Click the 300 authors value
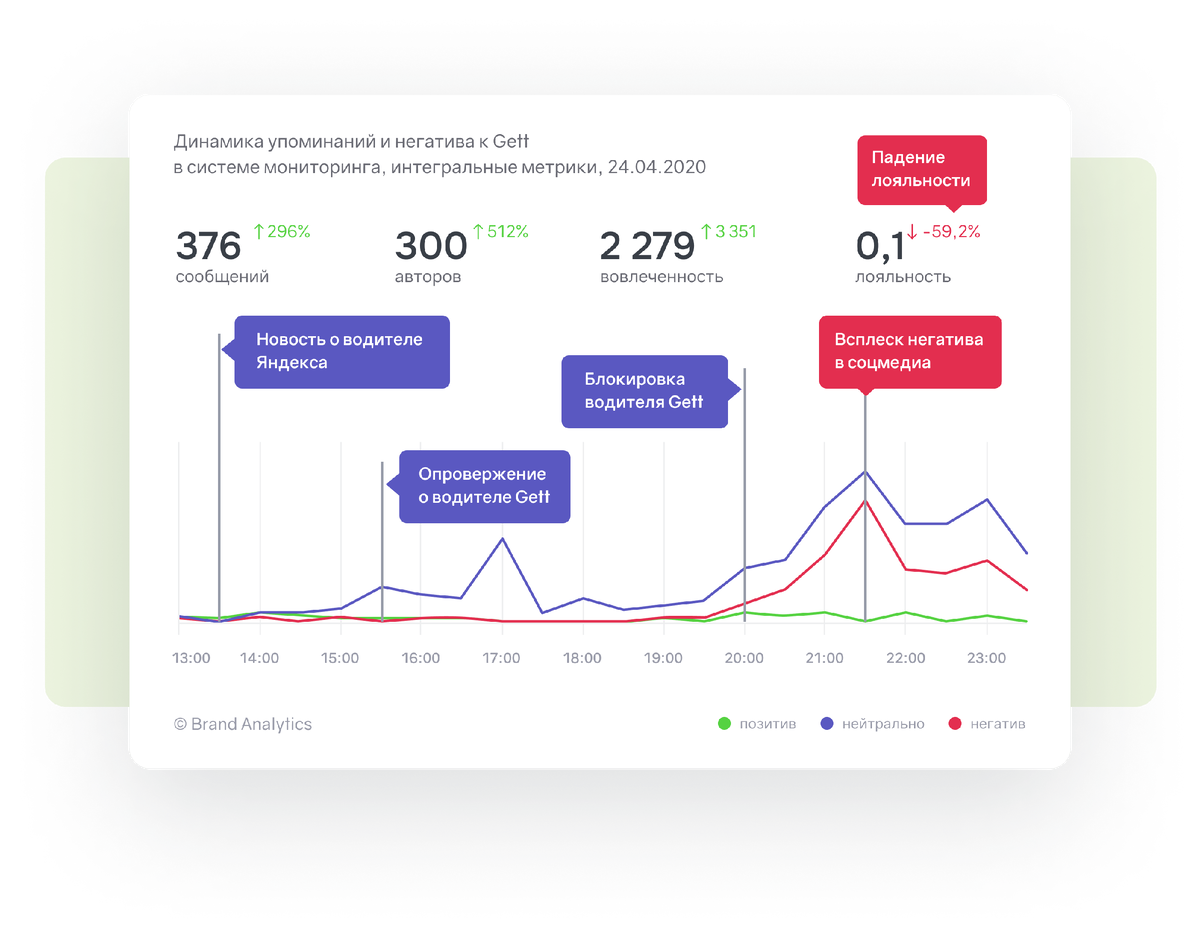This screenshot has height=932, width=1200. [x=431, y=246]
